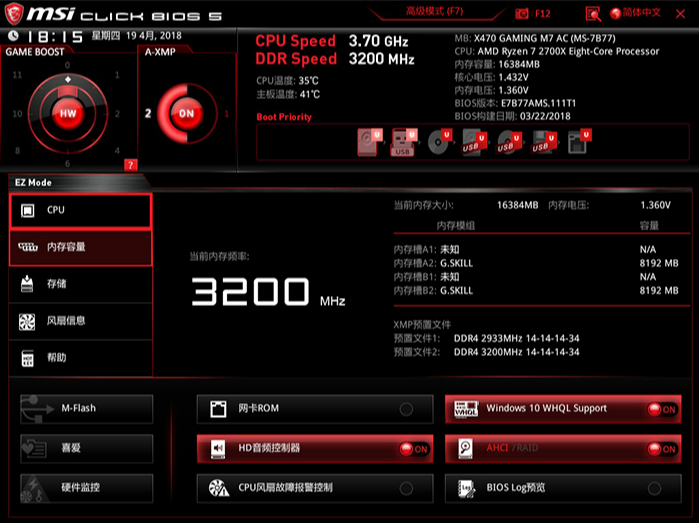Switch to 高级模式 (F7) advanced mode
The width and height of the screenshot is (699, 523).
pyautogui.click(x=436, y=11)
